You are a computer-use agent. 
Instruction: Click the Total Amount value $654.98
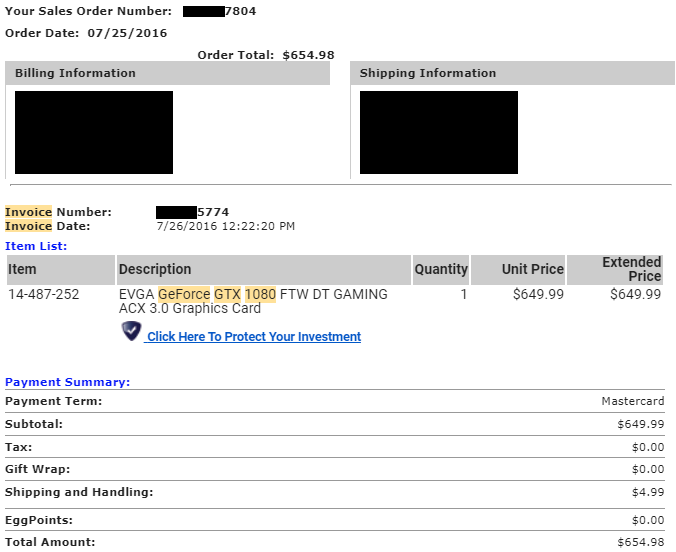coord(640,542)
